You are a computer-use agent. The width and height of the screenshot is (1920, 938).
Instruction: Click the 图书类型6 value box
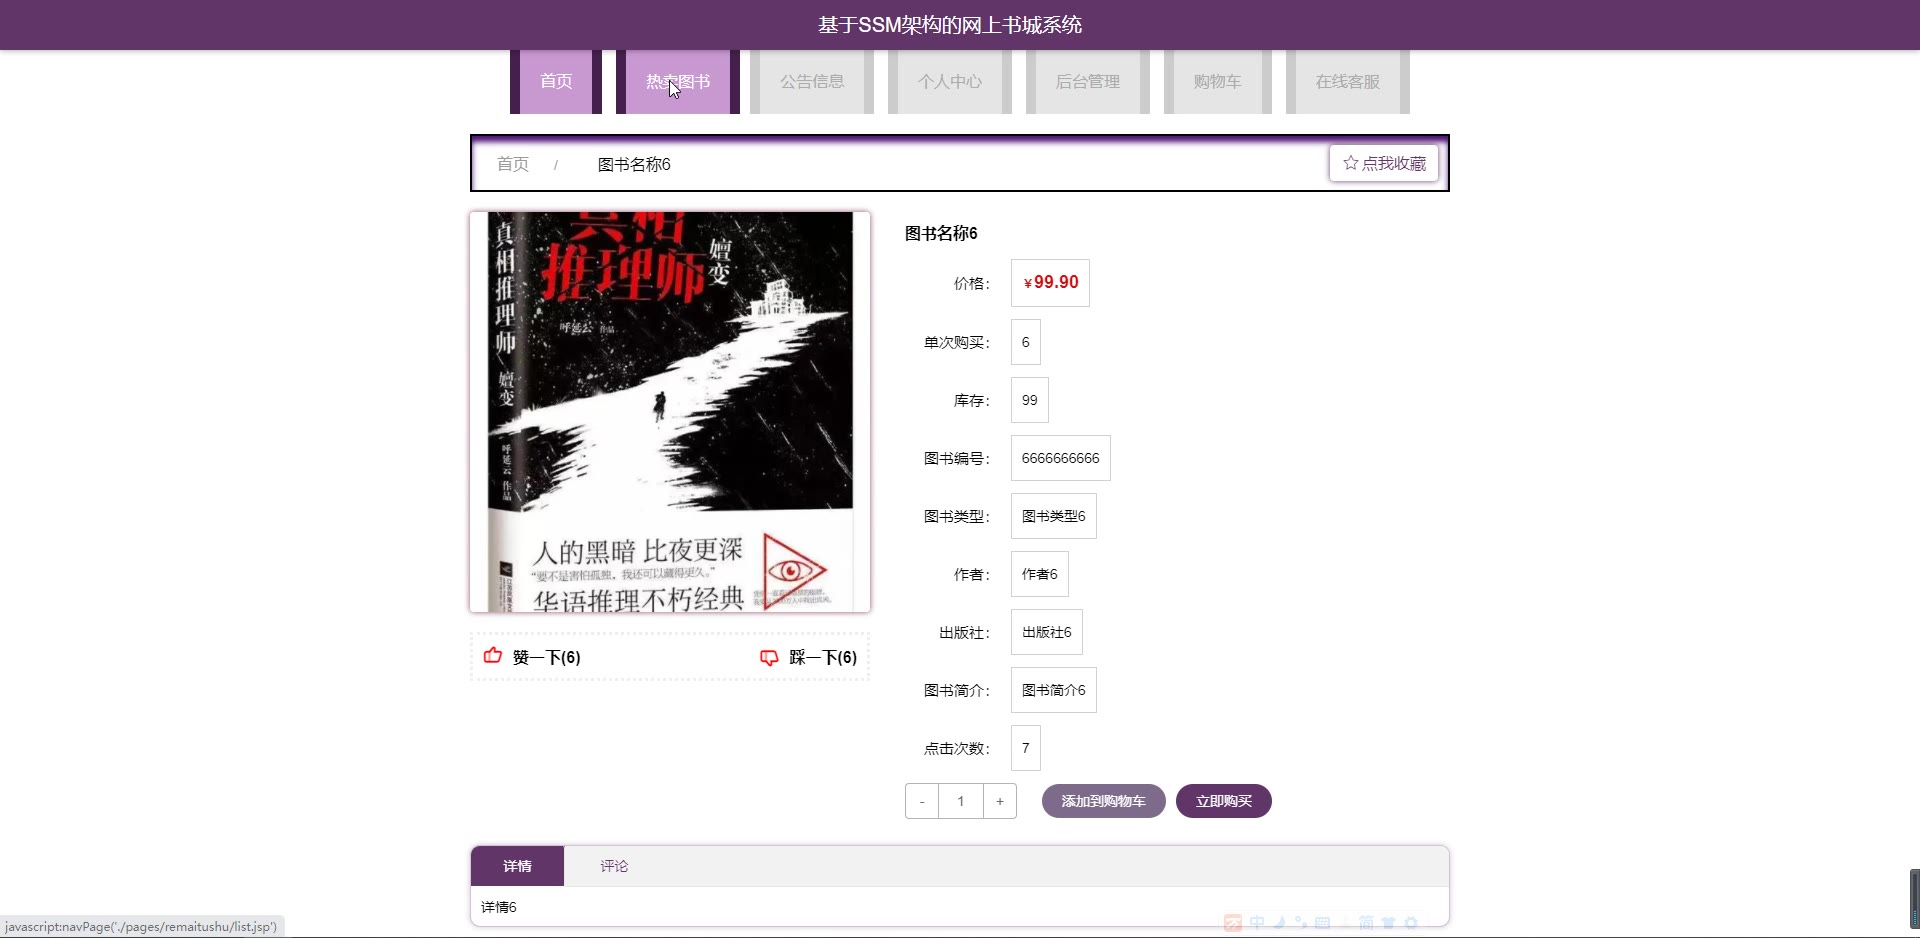point(1053,516)
